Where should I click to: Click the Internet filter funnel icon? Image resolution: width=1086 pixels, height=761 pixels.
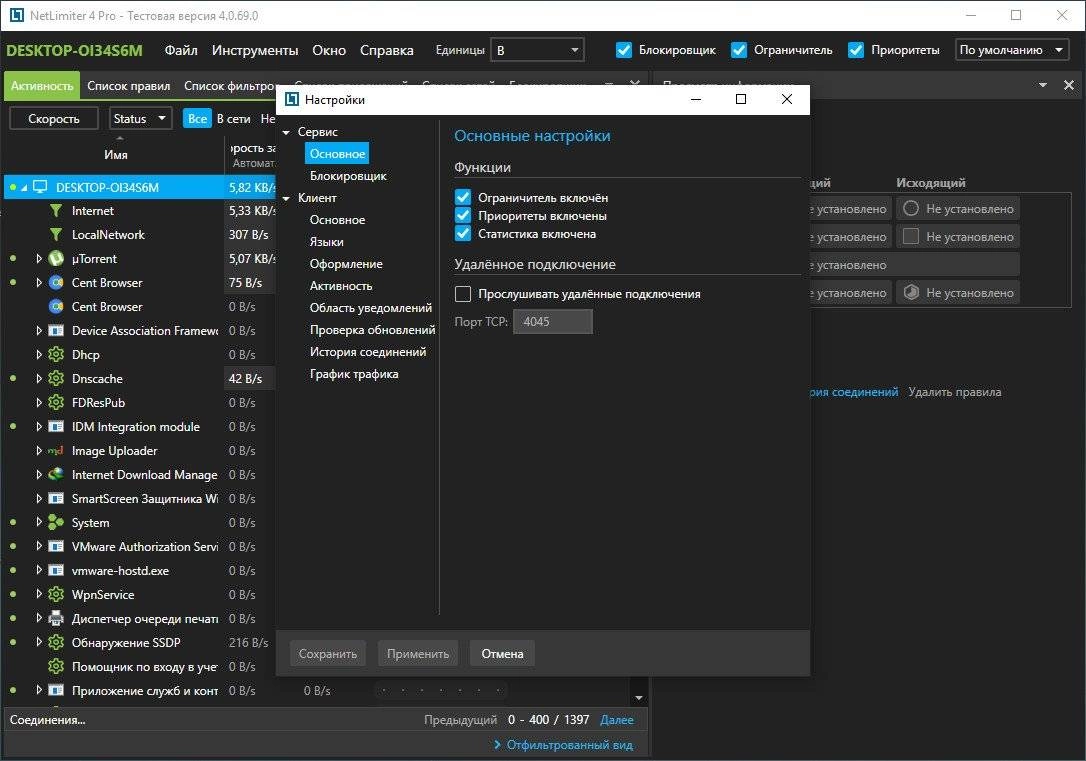[55, 211]
